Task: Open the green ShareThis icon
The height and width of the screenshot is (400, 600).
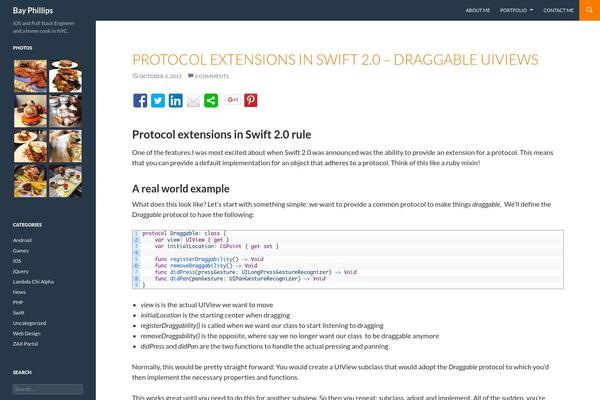Action: [x=211, y=101]
